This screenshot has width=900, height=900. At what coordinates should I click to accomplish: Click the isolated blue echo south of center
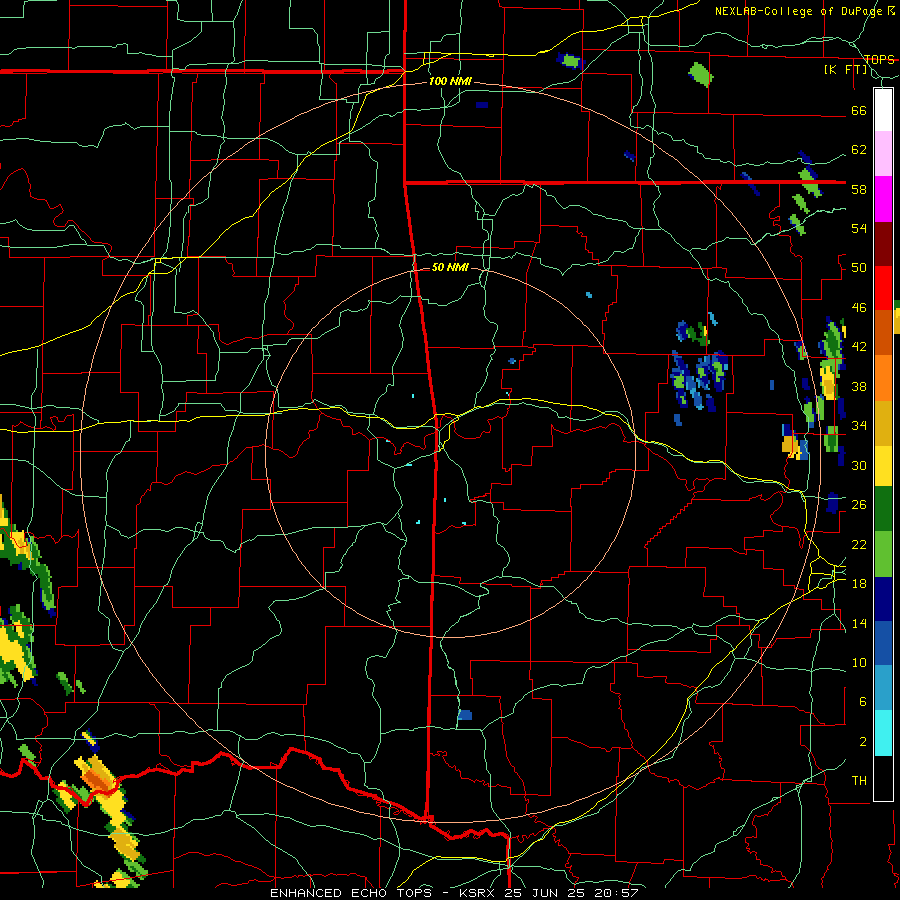(x=465, y=715)
